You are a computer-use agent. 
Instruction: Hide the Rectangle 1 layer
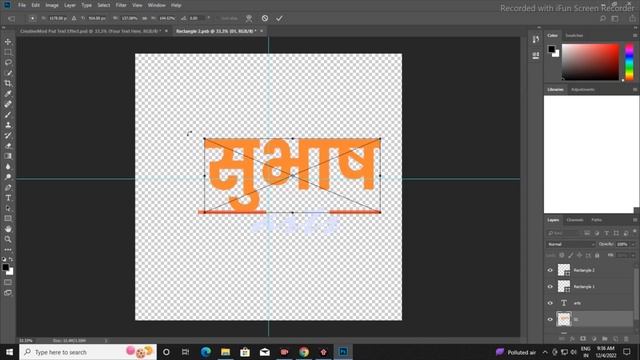pos(550,287)
